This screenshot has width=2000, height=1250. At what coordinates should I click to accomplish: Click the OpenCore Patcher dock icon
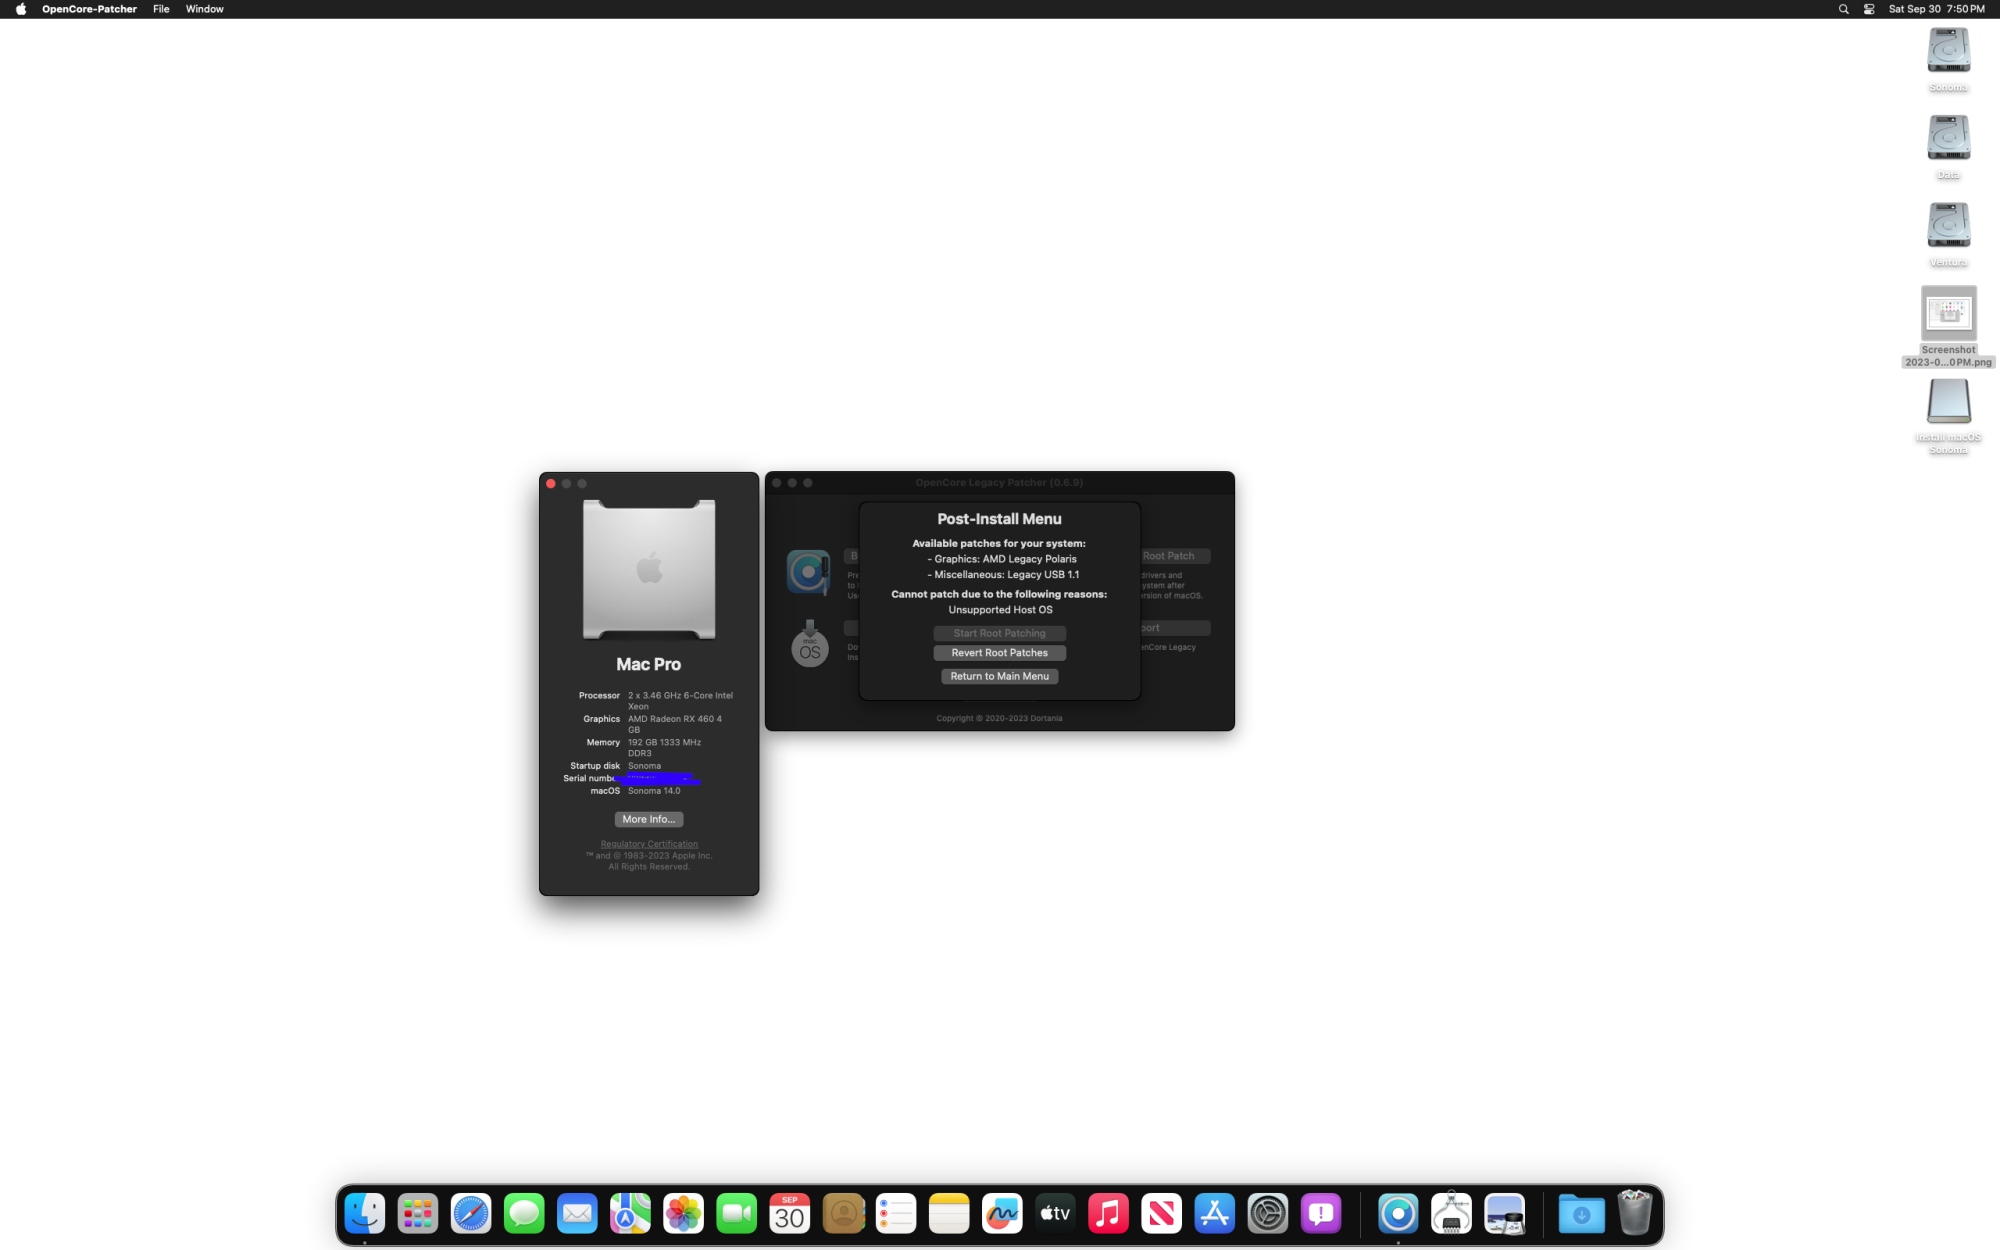pos(1397,1214)
